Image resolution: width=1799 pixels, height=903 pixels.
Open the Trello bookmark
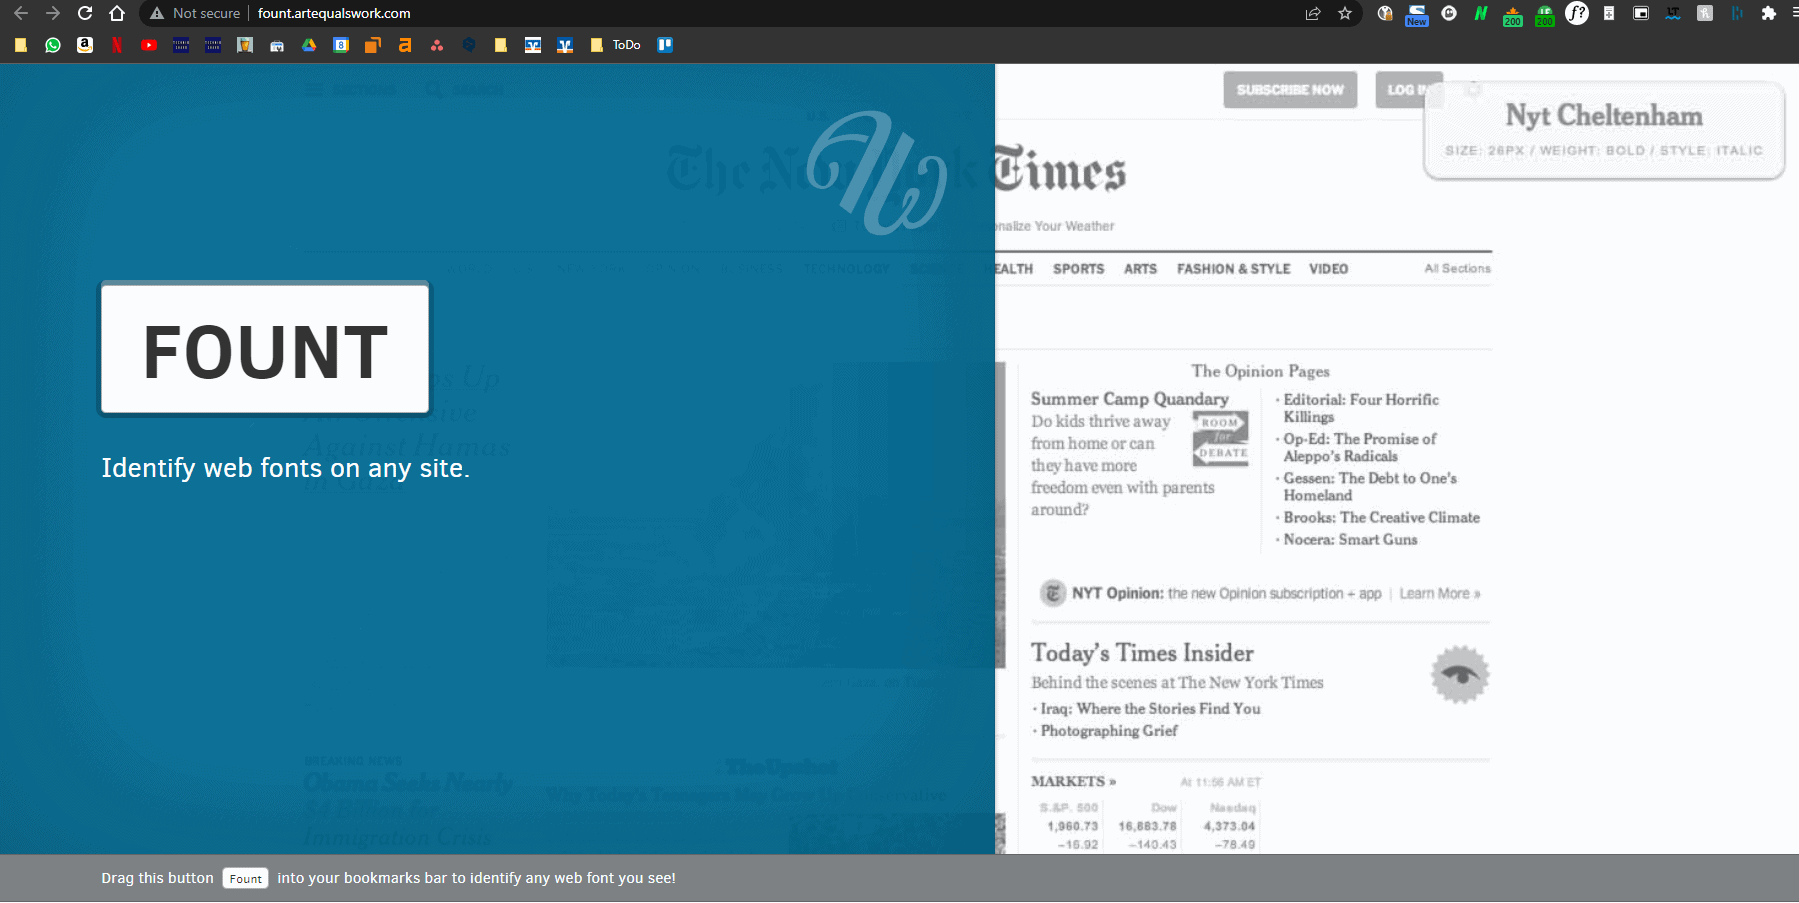click(665, 45)
